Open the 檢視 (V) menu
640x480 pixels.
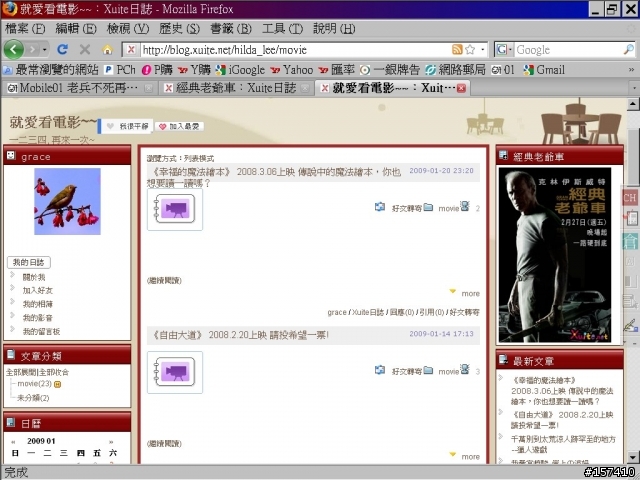click(128, 29)
